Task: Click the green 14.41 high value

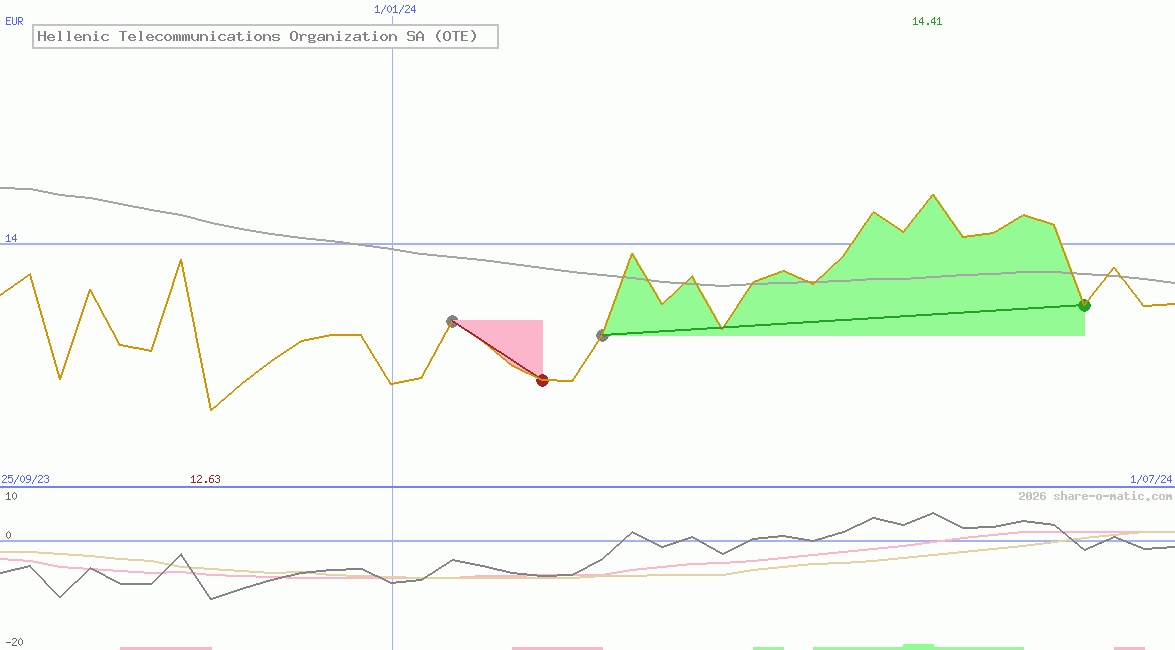Action: [927, 21]
